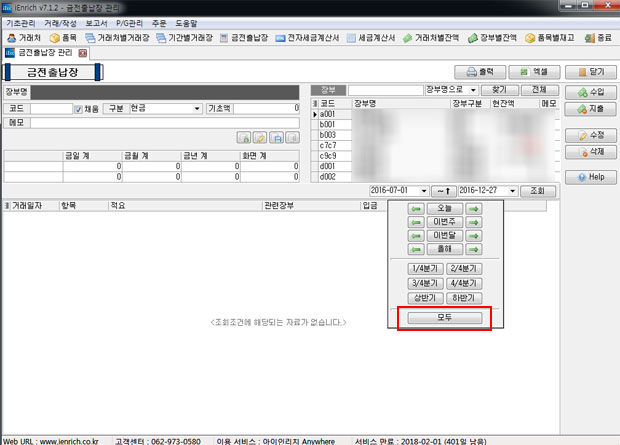Open the 거래/작성 menu
620x445 pixels.
[x=59, y=21]
